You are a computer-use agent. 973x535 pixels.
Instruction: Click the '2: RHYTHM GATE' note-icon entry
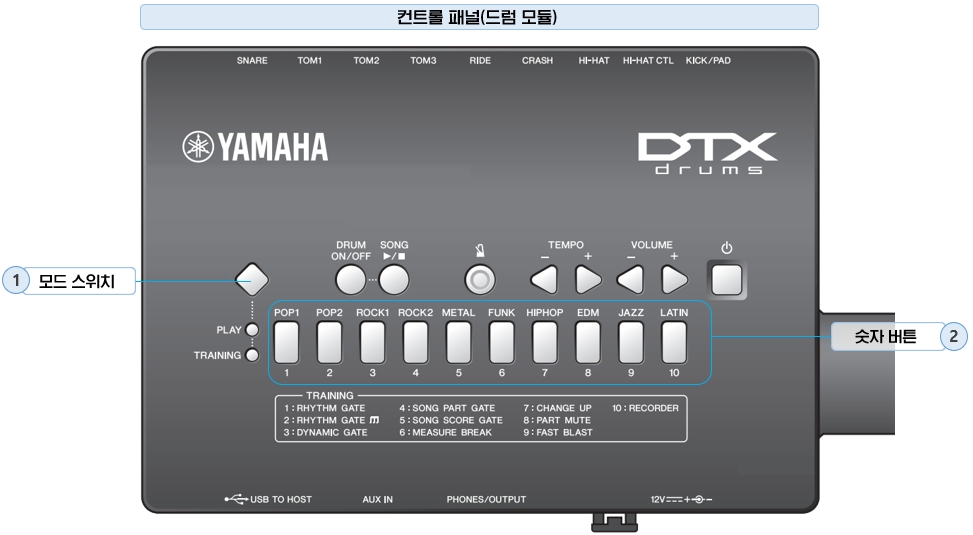(331, 420)
